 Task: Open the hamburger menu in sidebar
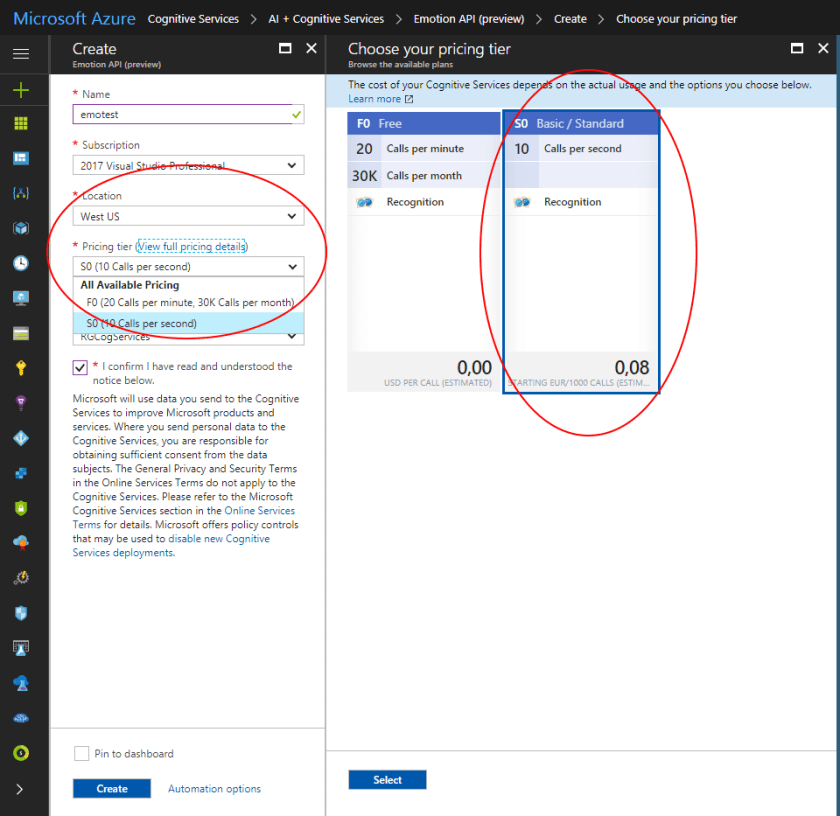[x=21, y=53]
